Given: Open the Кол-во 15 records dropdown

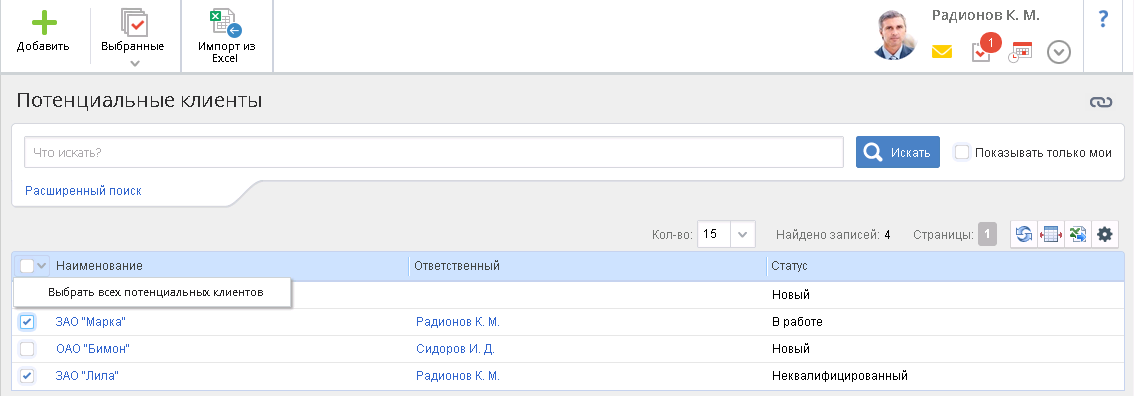Looking at the screenshot, I should (x=726, y=234).
